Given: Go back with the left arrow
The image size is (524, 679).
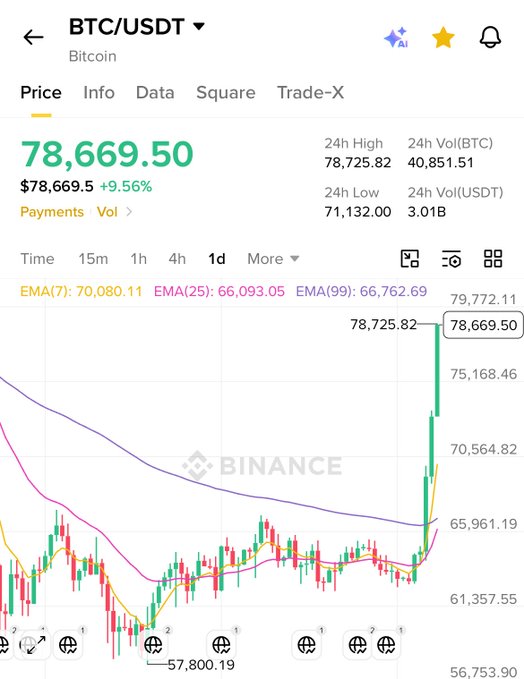Looking at the screenshot, I should click(x=33, y=37).
